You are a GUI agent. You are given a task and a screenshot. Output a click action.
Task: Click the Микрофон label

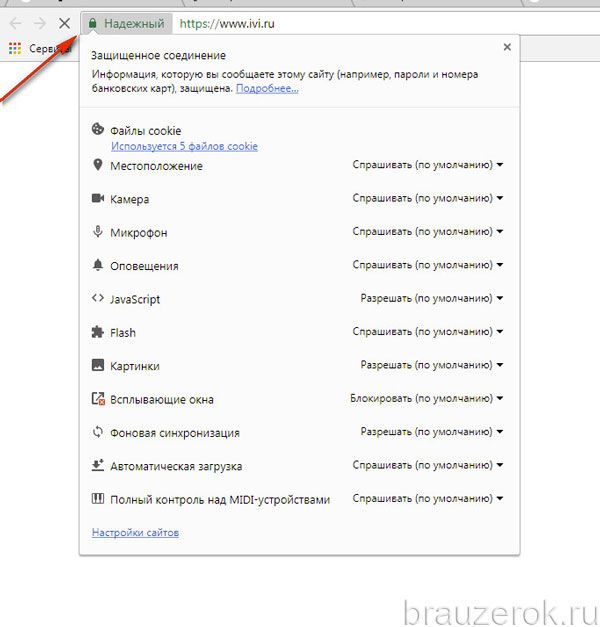[x=139, y=233]
